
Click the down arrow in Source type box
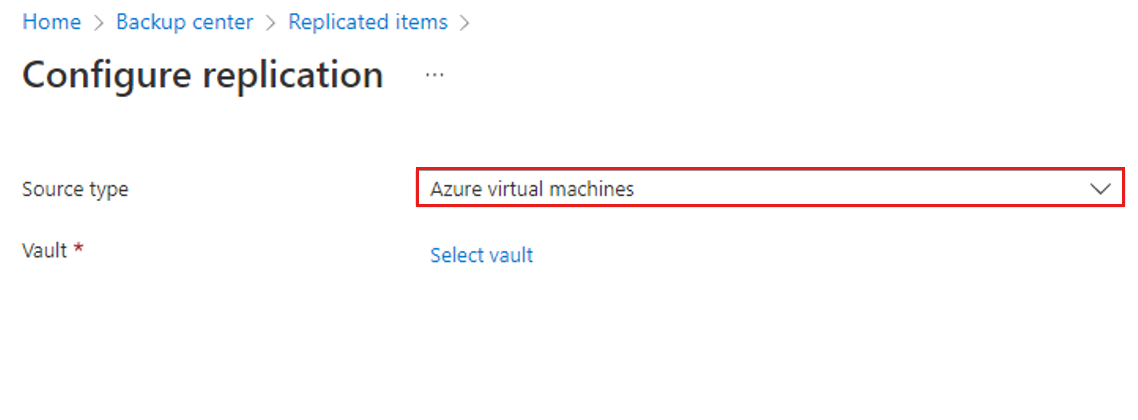1101,188
